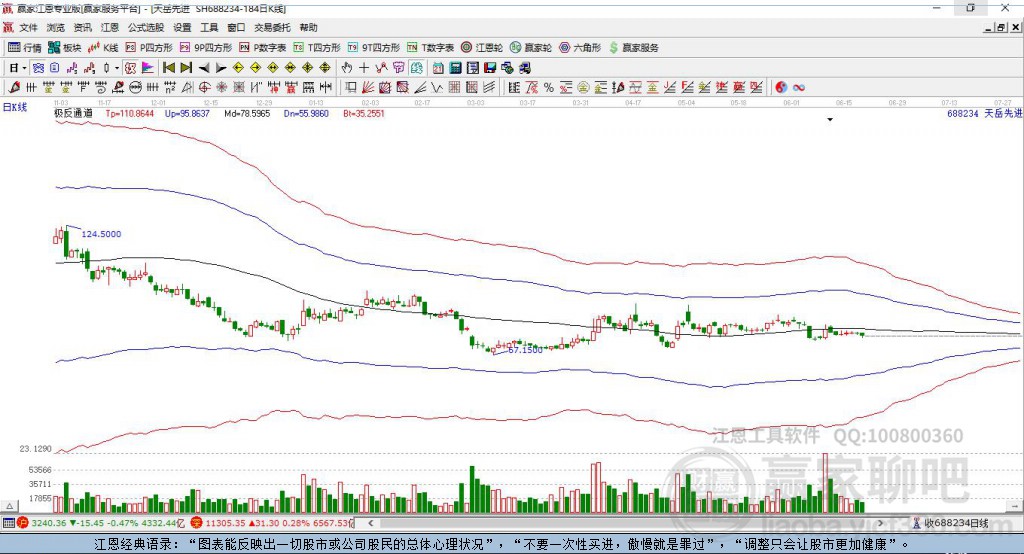The image size is (1024, 554).
Task: Click the 极反通道 indicator label
Action: click(73, 113)
